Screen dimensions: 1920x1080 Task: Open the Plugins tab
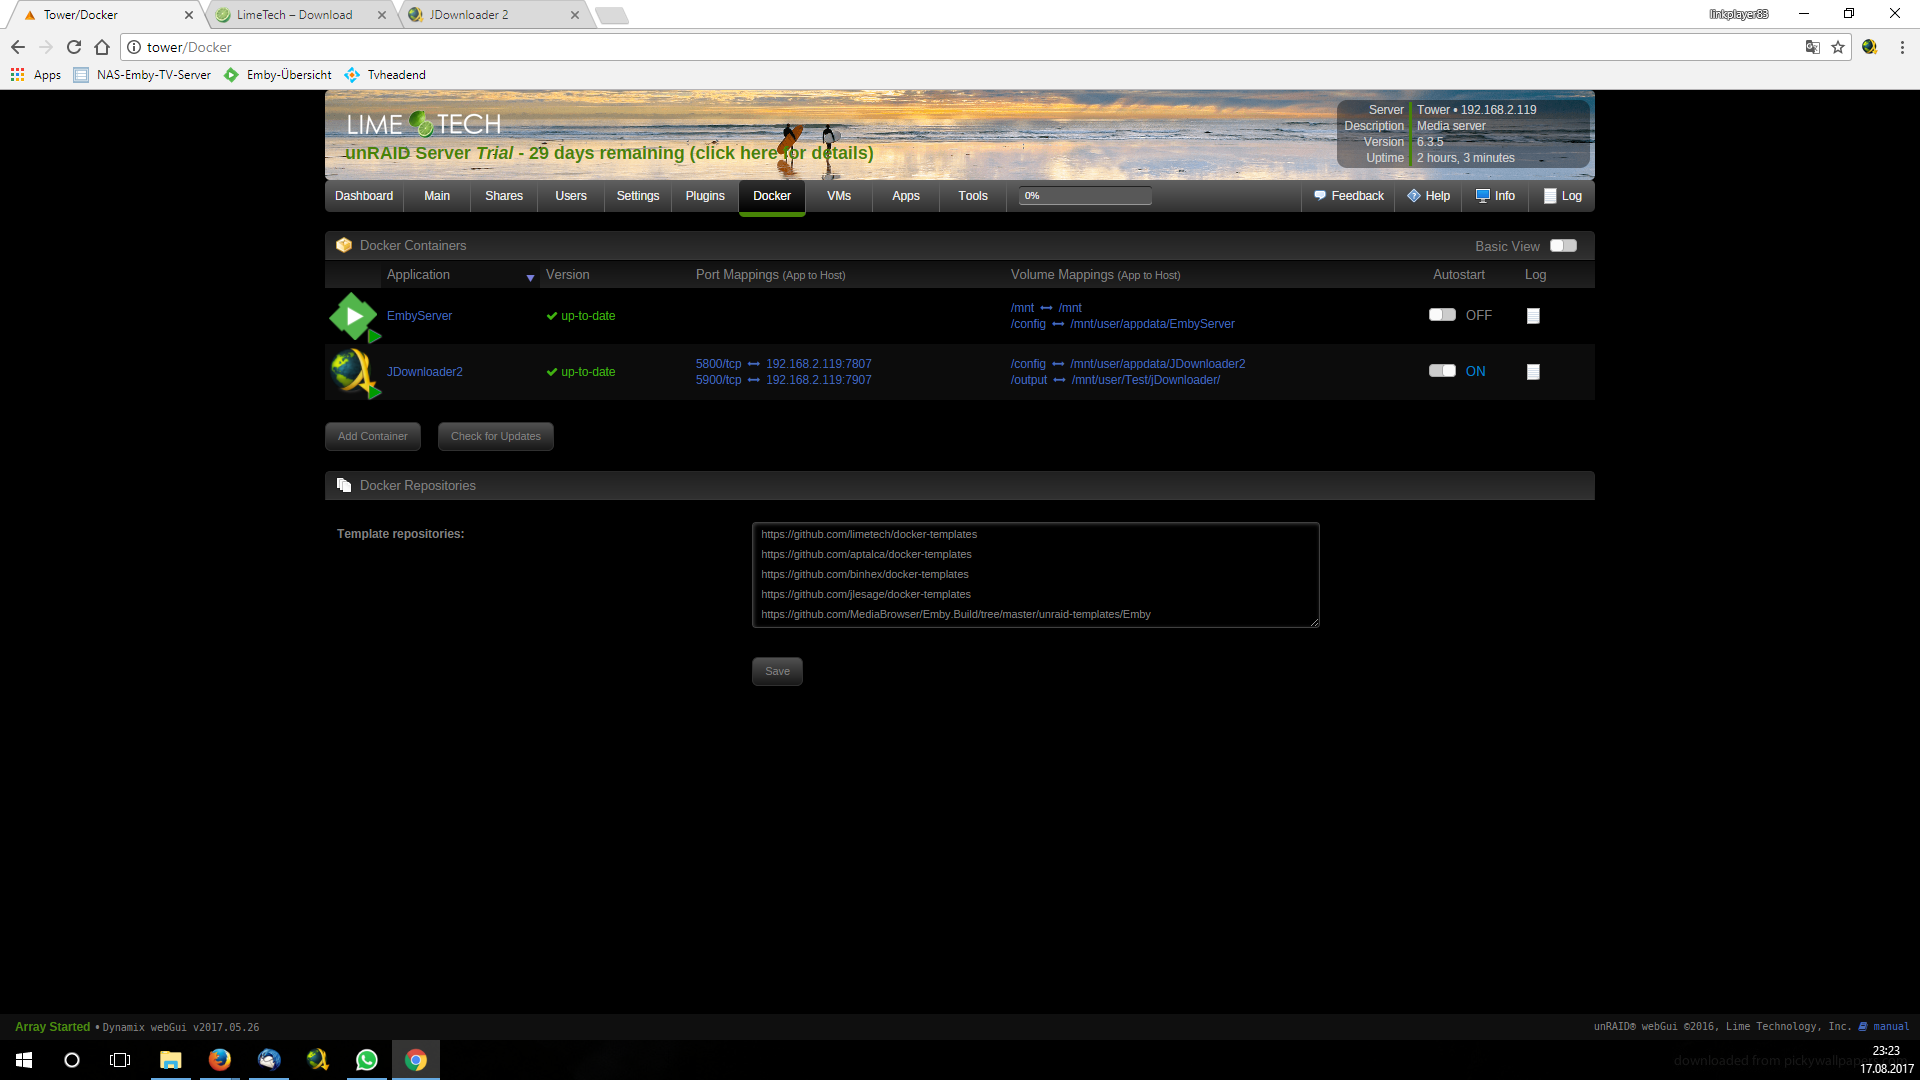point(705,196)
